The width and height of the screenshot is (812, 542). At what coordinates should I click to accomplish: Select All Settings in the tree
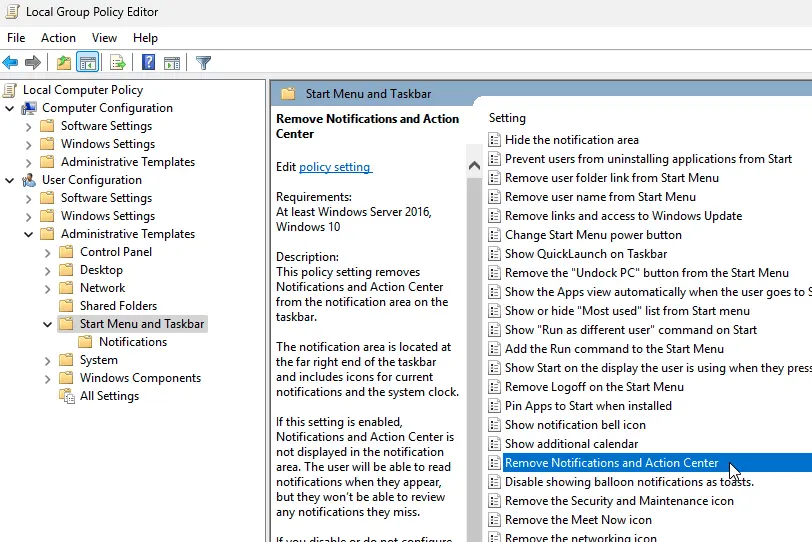pos(109,396)
